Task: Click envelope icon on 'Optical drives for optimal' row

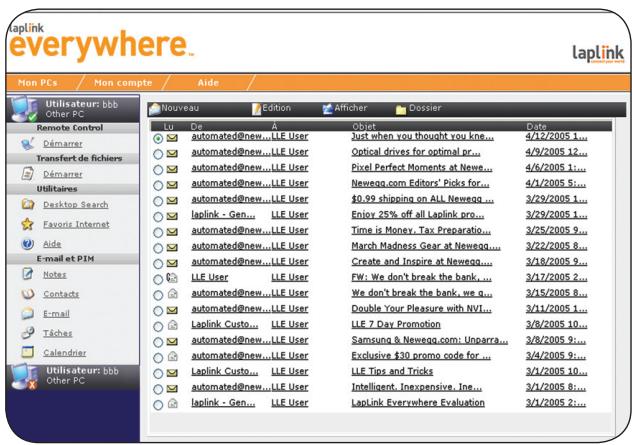Action: tap(172, 154)
